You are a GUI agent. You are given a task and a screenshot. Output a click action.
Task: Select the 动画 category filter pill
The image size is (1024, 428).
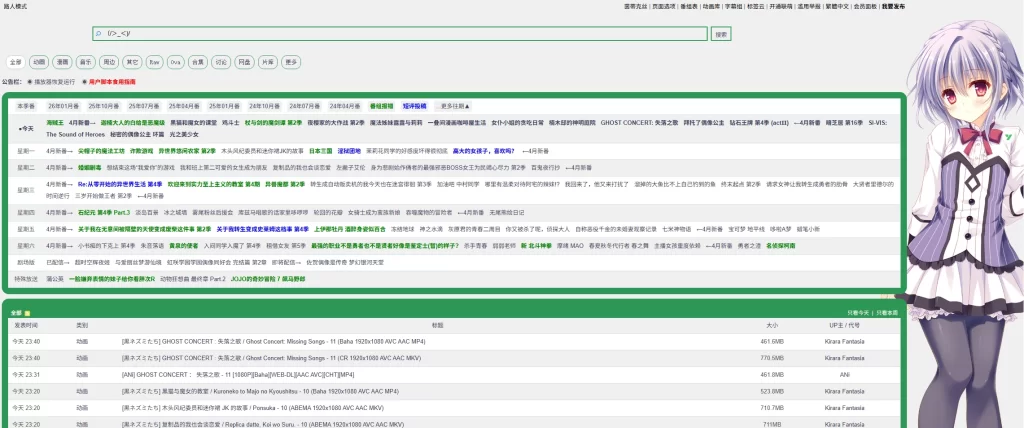point(39,62)
